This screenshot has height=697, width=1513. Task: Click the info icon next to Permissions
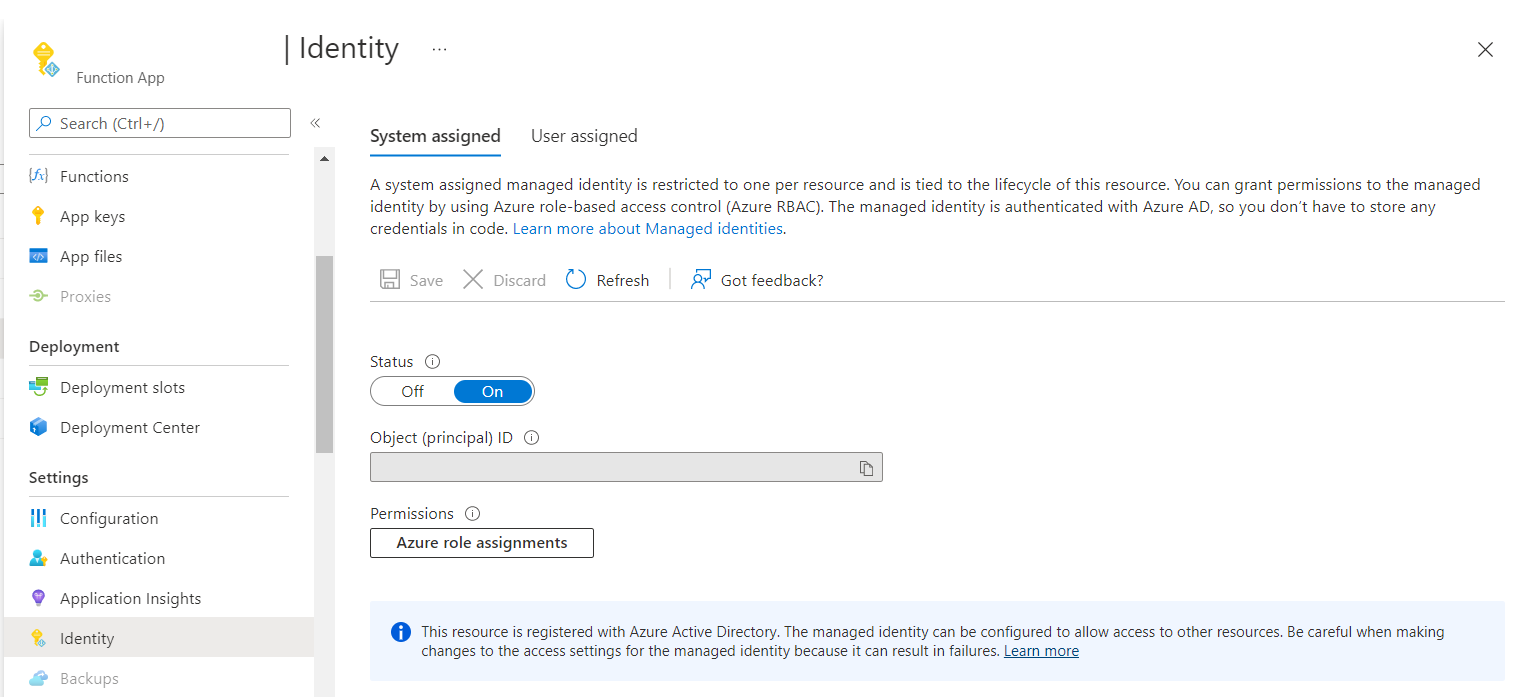(x=473, y=514)
